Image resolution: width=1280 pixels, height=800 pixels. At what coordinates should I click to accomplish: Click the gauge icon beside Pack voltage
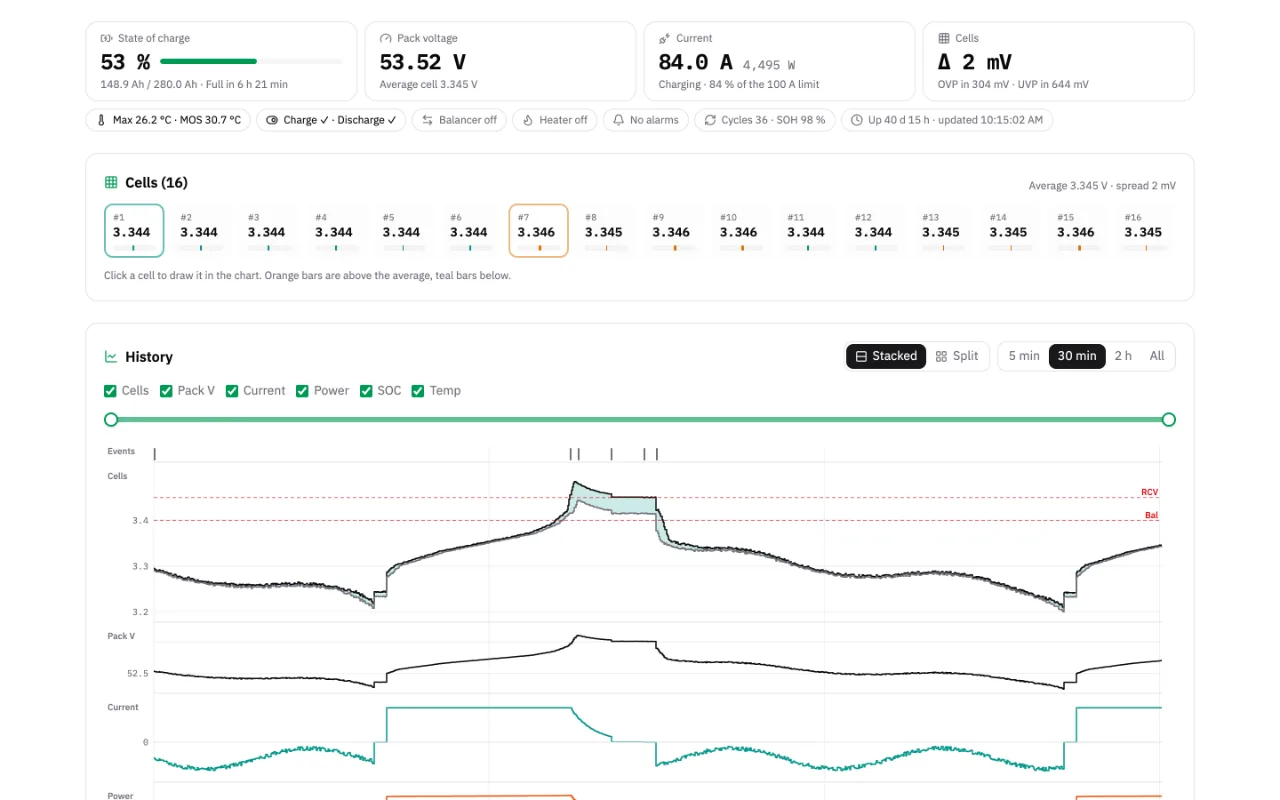pos(385,38)
